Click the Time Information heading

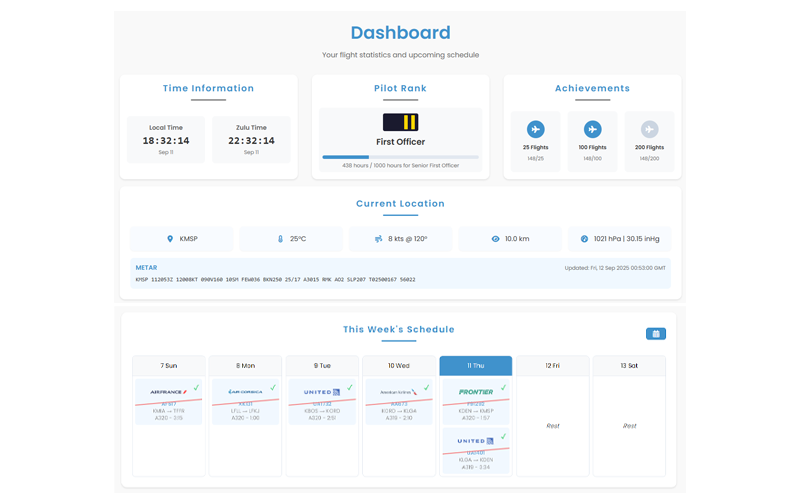point(208,88)
